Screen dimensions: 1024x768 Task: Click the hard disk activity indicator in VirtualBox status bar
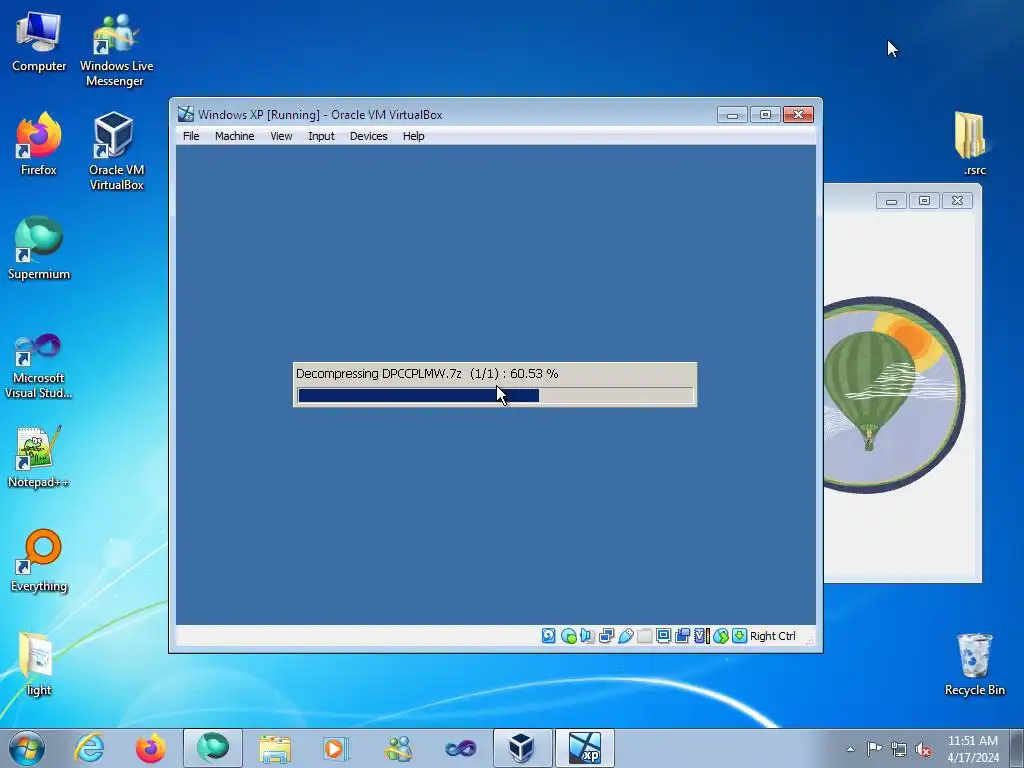coord(549,635)
